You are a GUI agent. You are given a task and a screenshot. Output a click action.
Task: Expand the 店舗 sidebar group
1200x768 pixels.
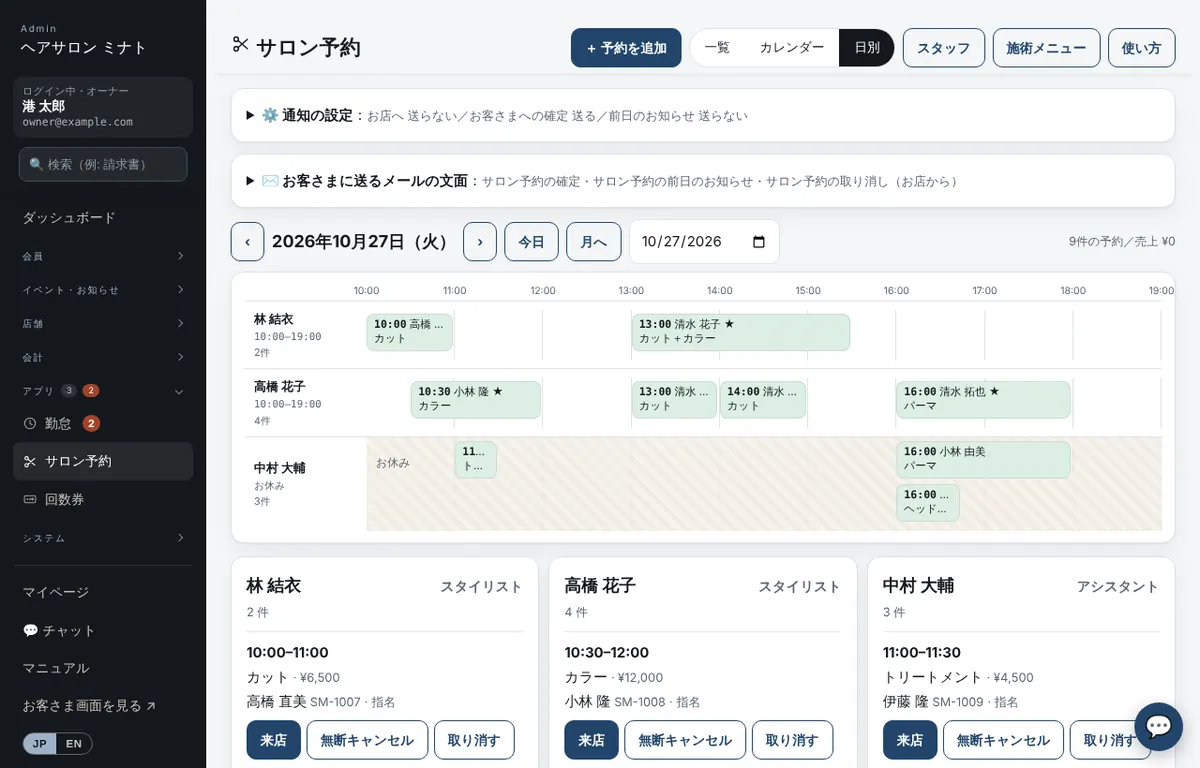coord(103,323)
